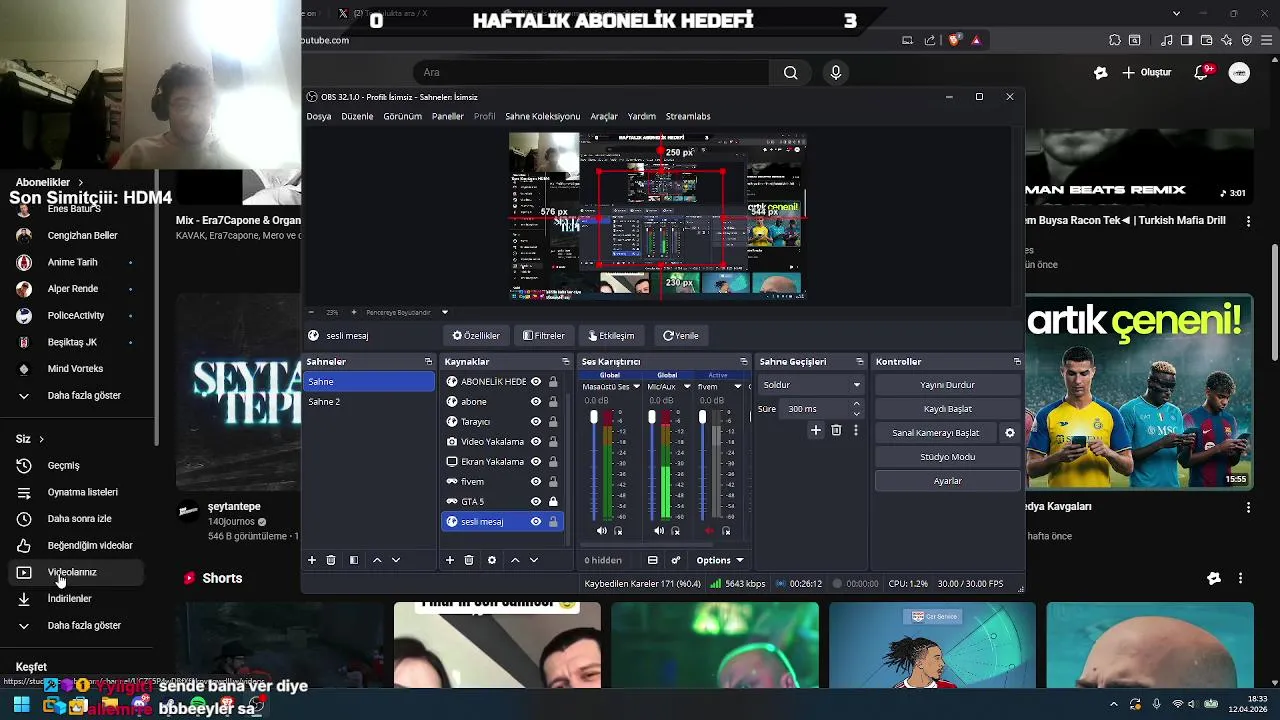Open source Özellikler button

(476, 336)
